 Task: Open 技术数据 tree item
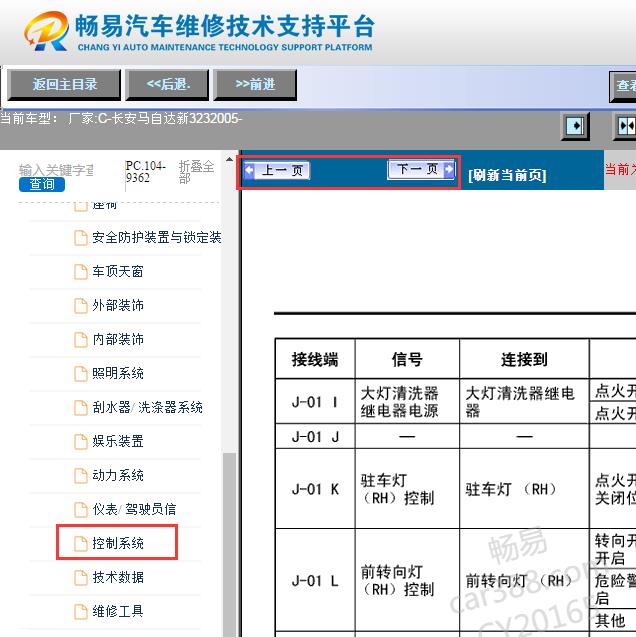[118, 577]
